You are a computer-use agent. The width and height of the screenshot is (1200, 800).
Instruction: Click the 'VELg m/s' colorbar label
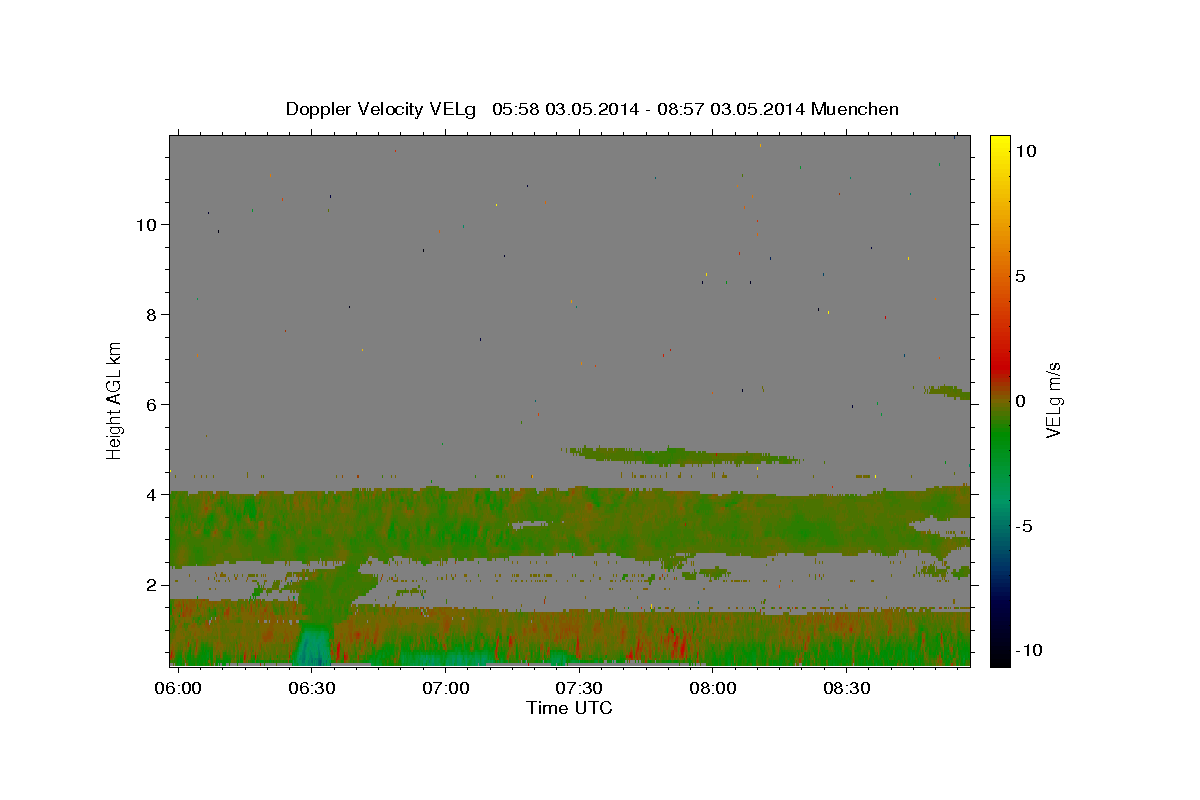1053,400
